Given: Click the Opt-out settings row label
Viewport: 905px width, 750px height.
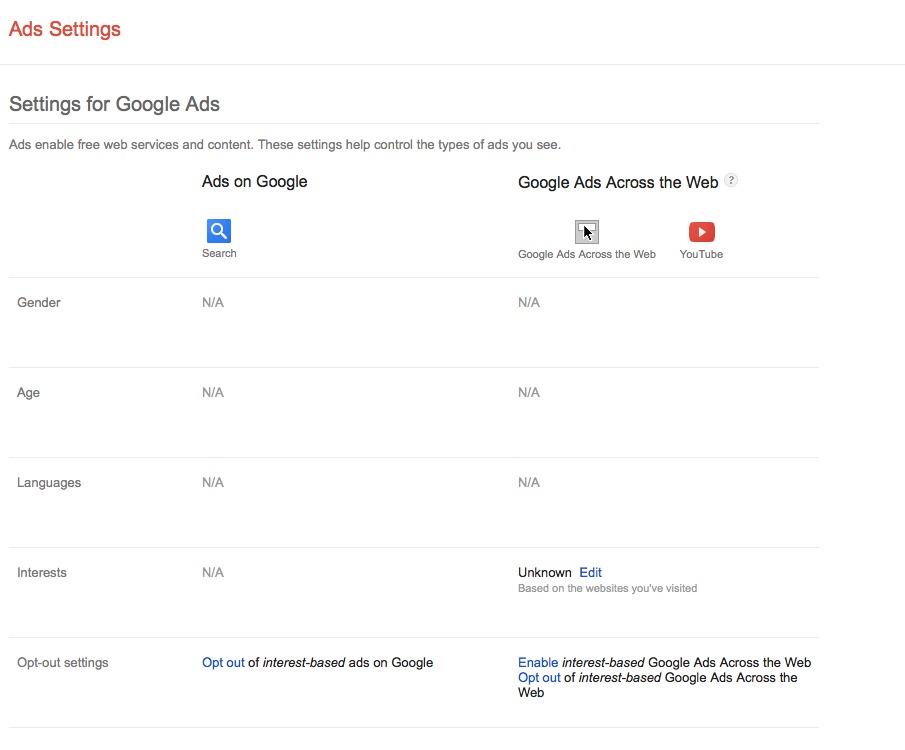Looking at the screenshot, I should [x=63, y=663].
